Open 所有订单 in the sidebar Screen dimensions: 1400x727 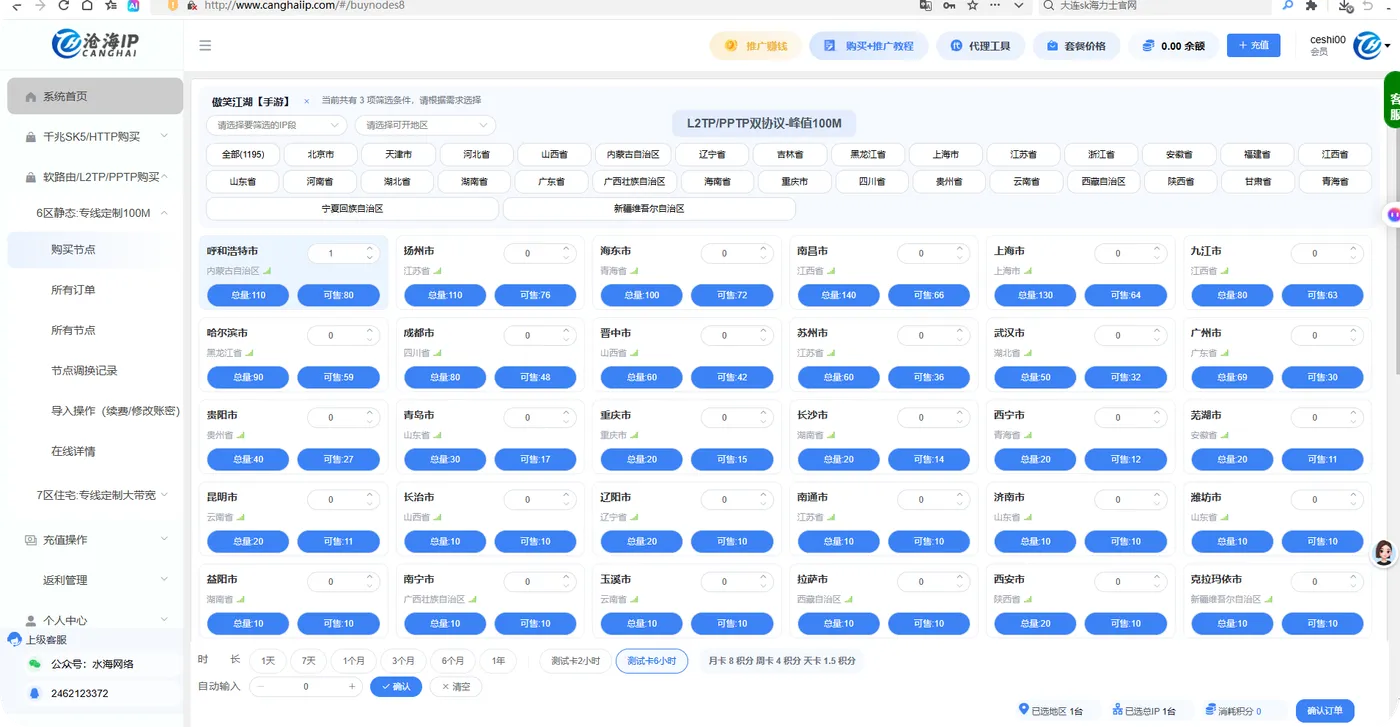pos(73,290)
